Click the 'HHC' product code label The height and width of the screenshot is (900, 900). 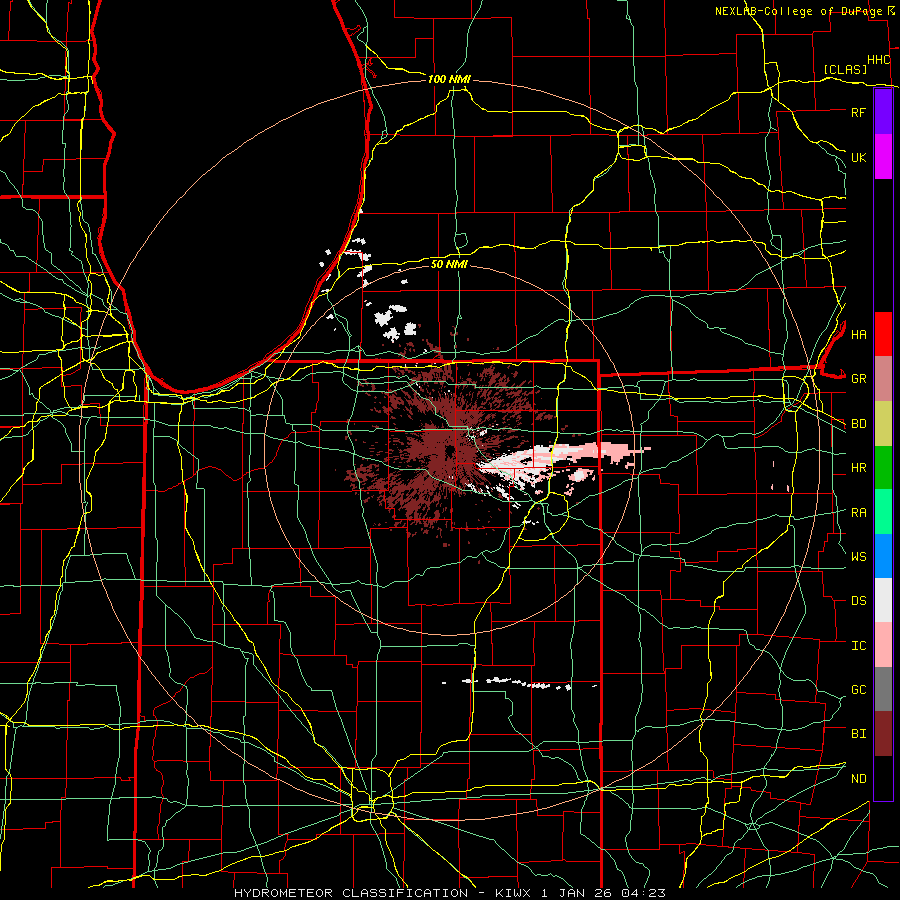[x=879, y=60]
